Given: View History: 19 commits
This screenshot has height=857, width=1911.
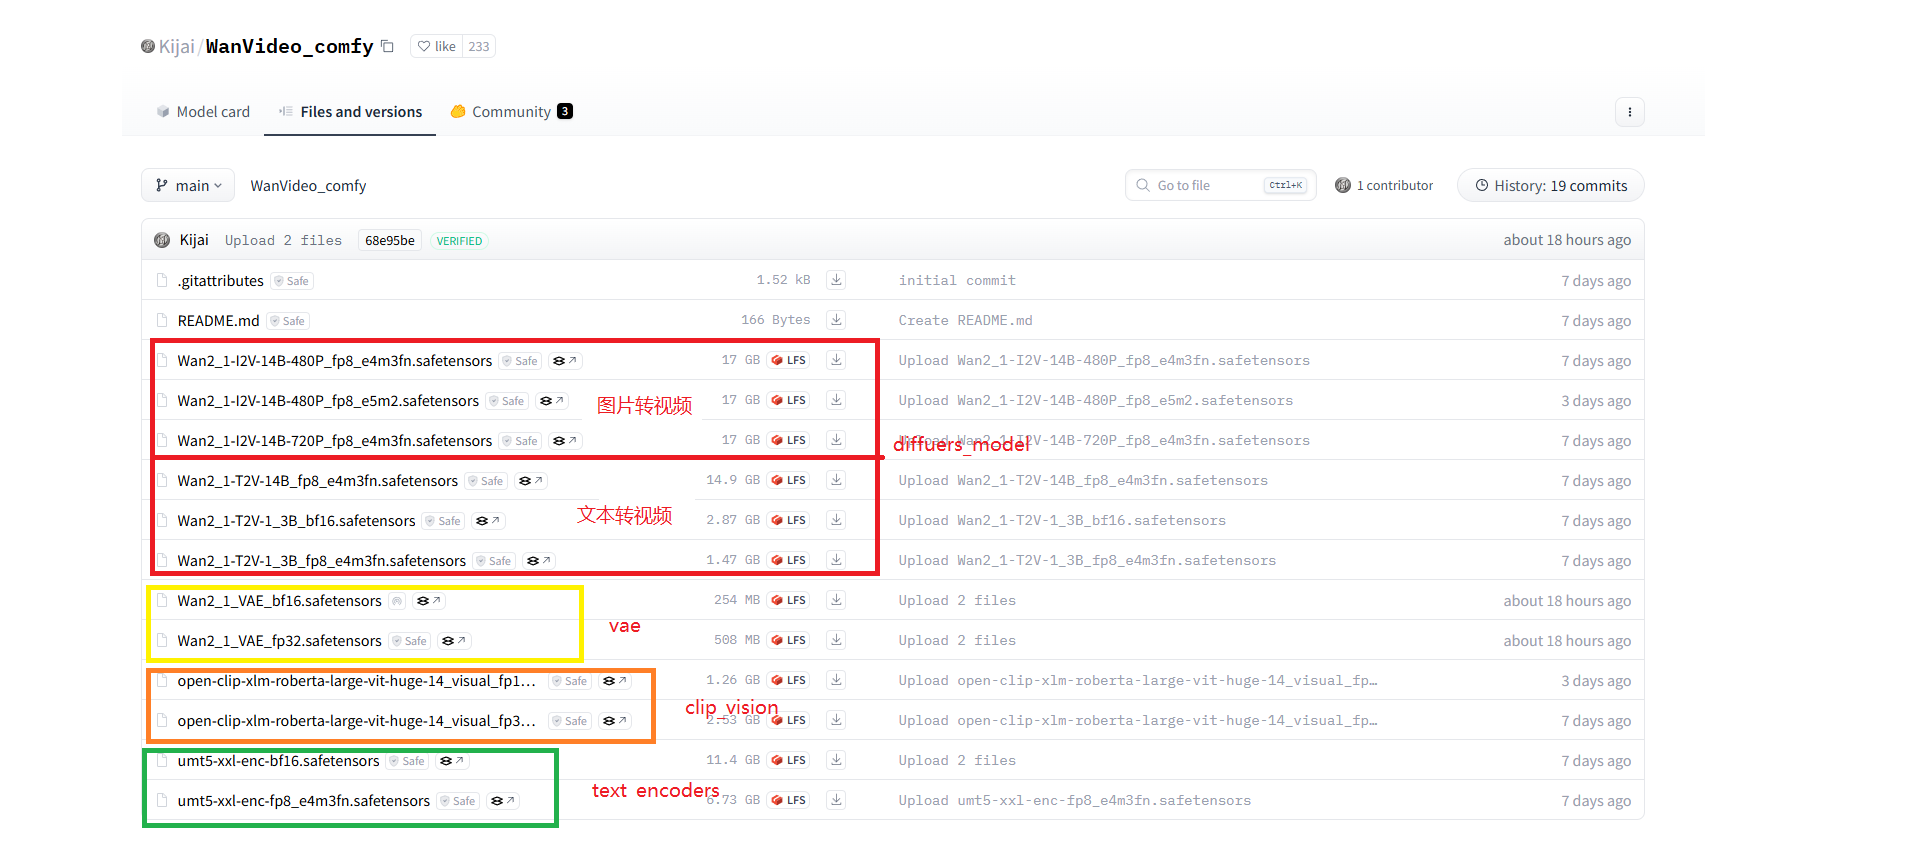Looking at the screenshot, I should click(x=1550, y=186).
